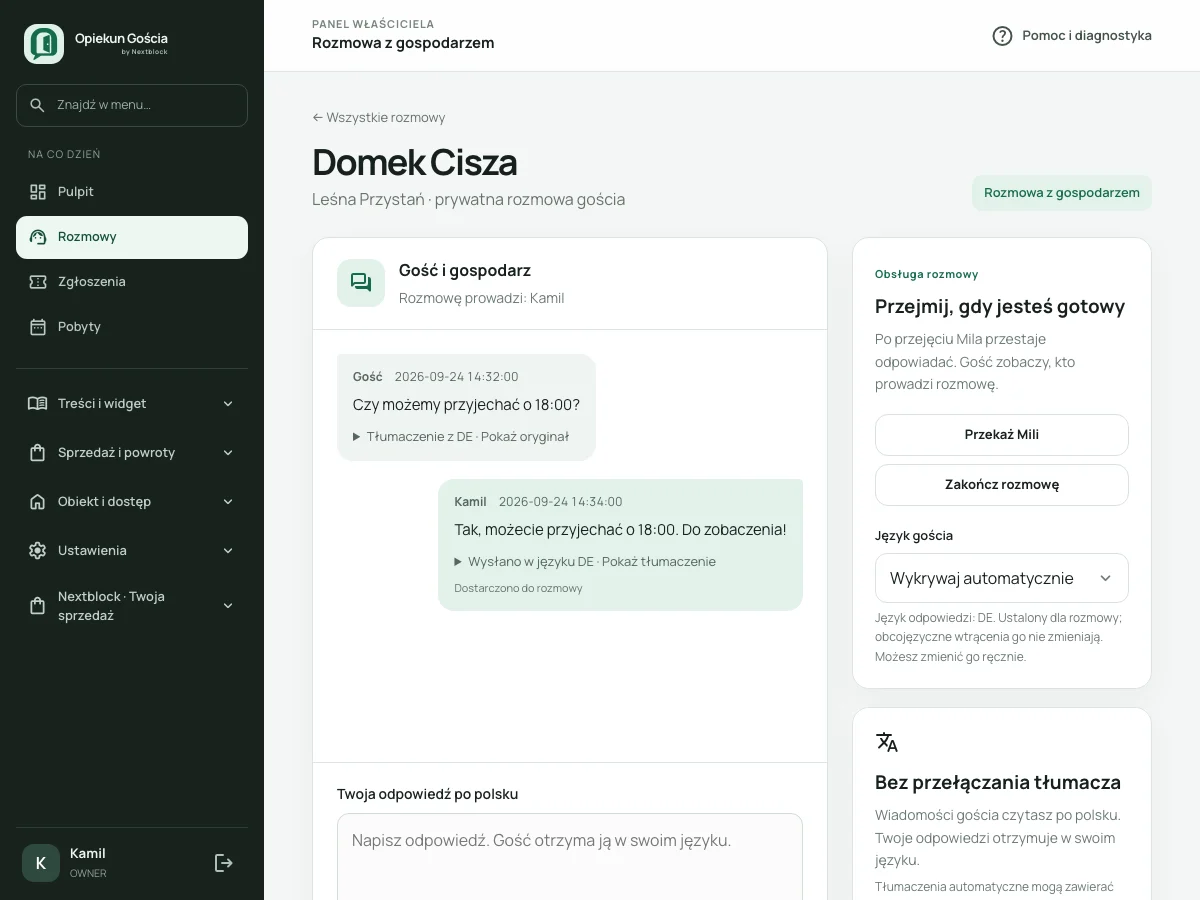Click the Rozmowy headset icon
Viewport: 1200px width, 900px height.
38,237
